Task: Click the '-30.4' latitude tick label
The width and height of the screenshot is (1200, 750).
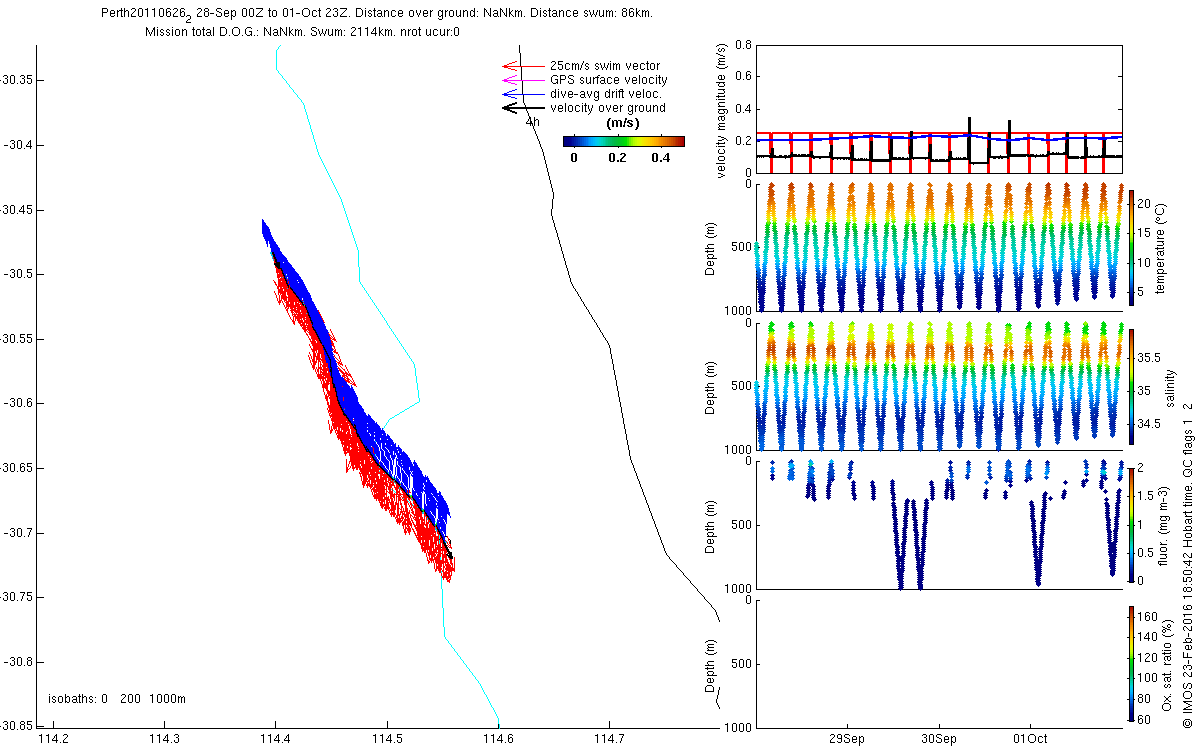Action: click(19, 145)
